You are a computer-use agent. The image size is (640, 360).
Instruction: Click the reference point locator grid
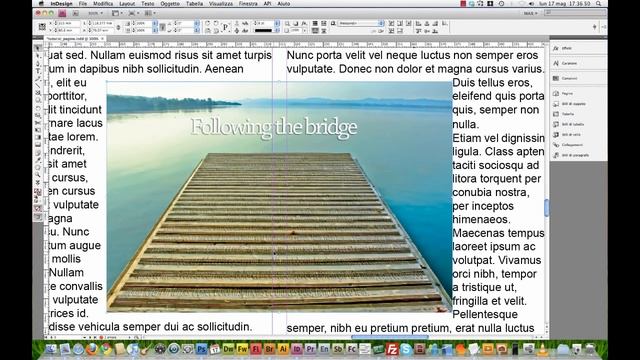[42, 27]
